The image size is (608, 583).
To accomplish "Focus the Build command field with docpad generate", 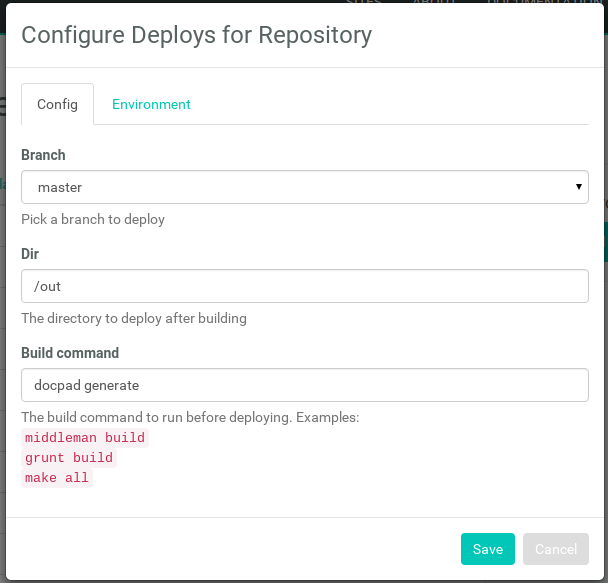I will pyautogui.click(x=305, y=385).
